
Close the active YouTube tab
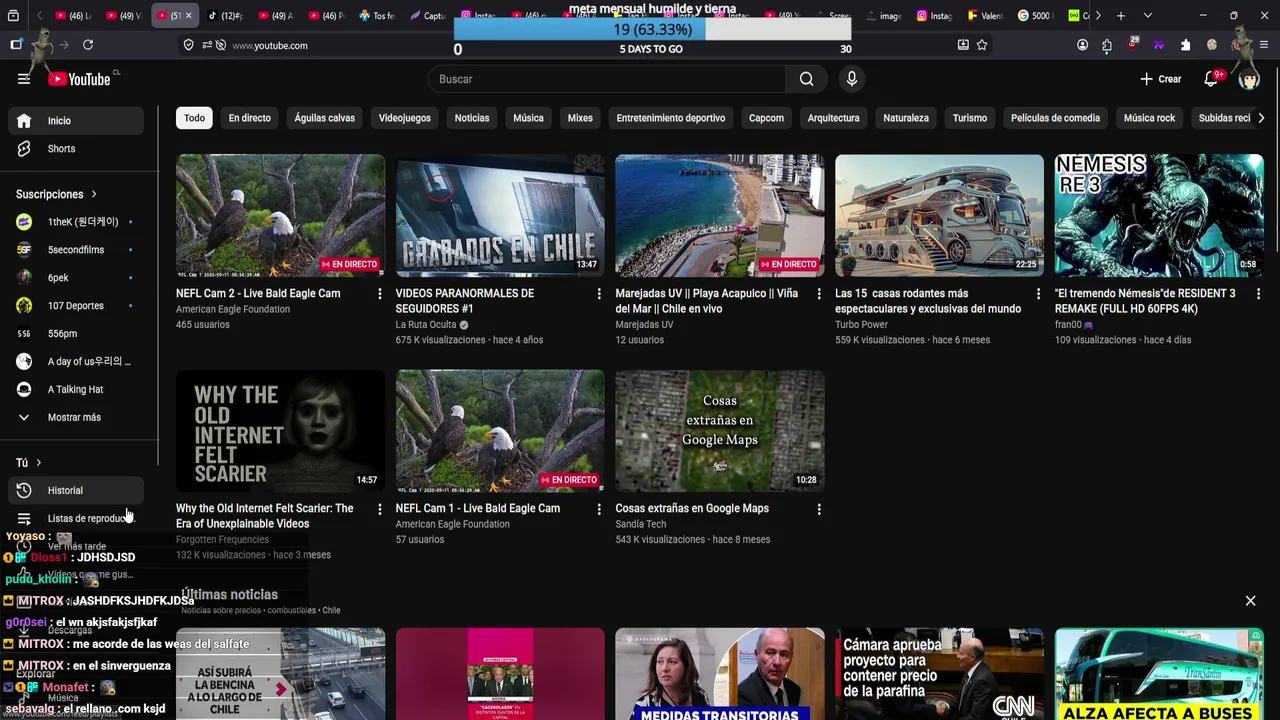click(x=188, y=16)
